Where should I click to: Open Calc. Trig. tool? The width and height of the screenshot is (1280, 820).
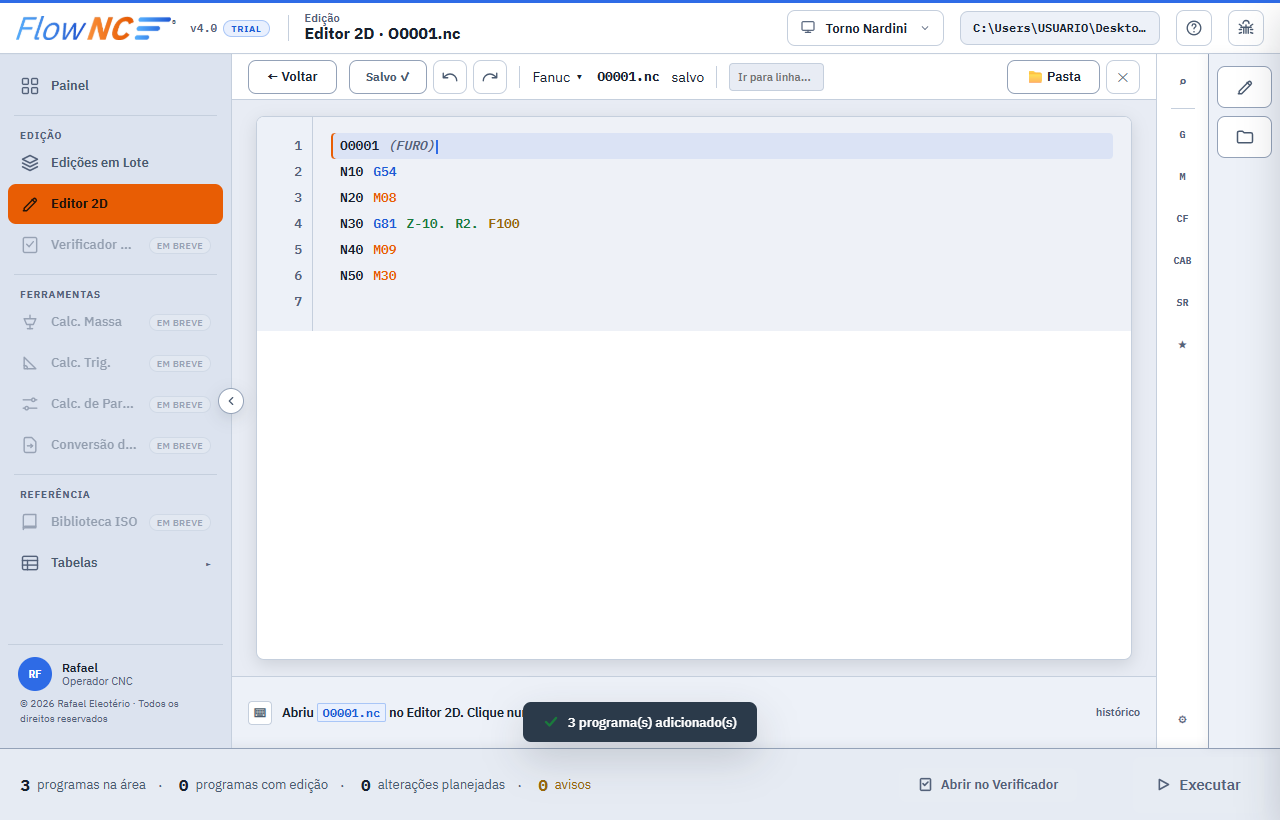tap(115, 363)
